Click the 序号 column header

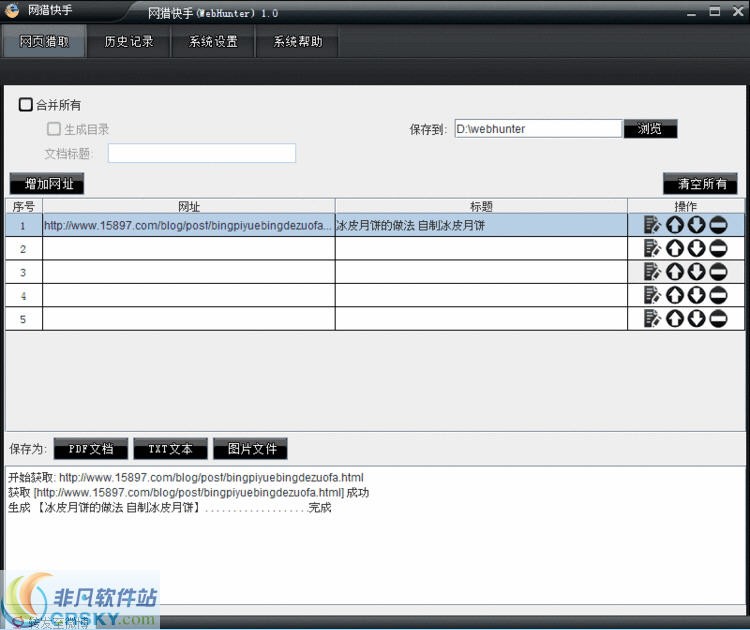click(24, 206)
